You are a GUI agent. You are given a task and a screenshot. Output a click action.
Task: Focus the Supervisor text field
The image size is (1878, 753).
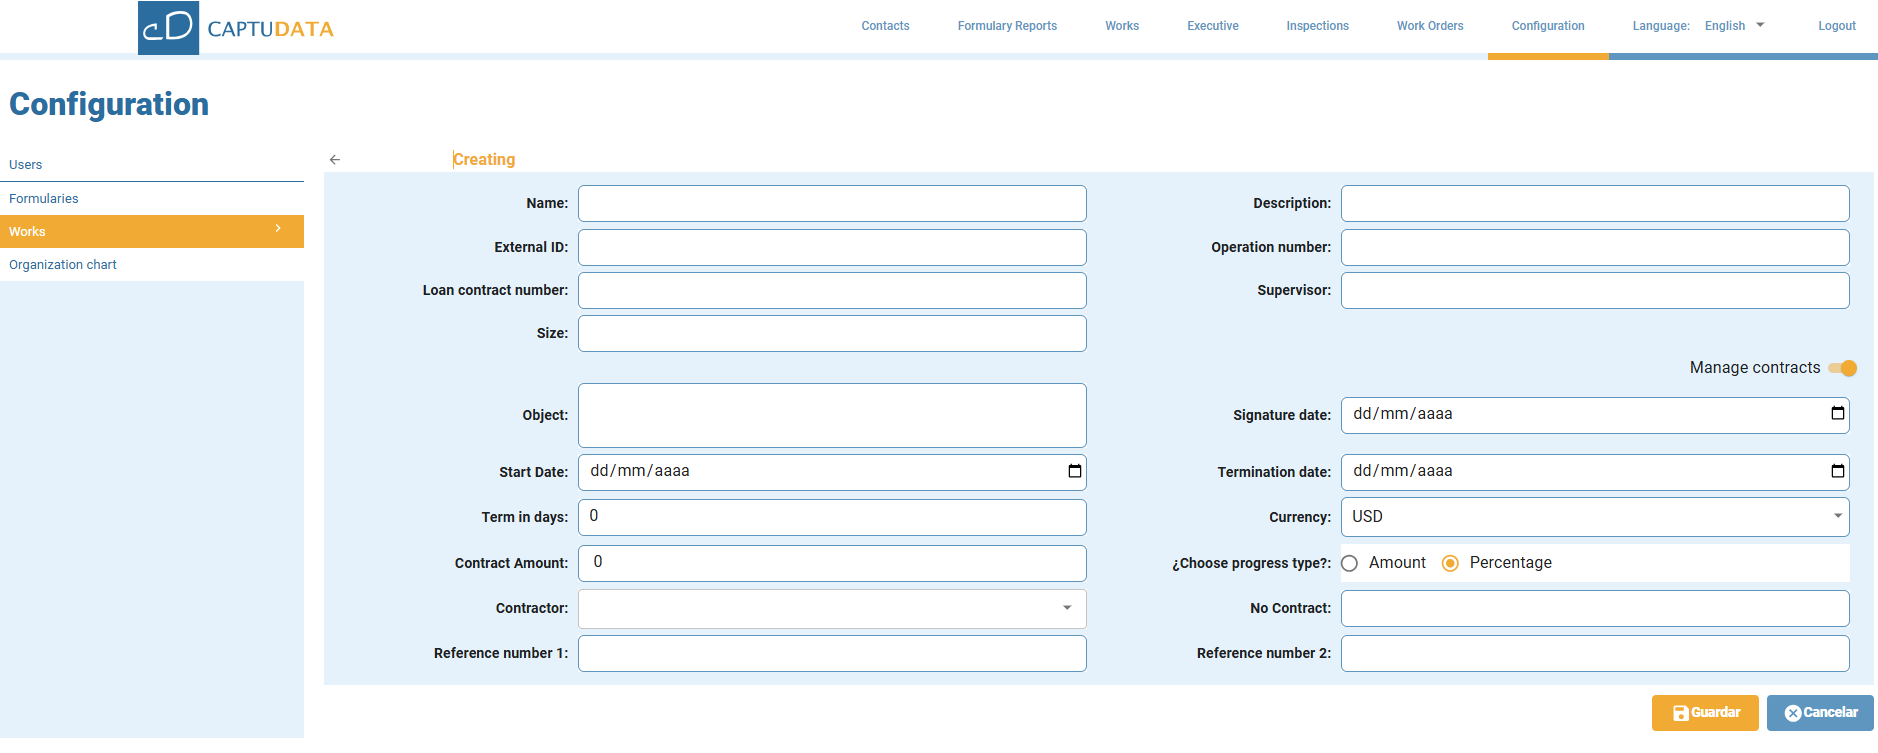click(1594, 290)
